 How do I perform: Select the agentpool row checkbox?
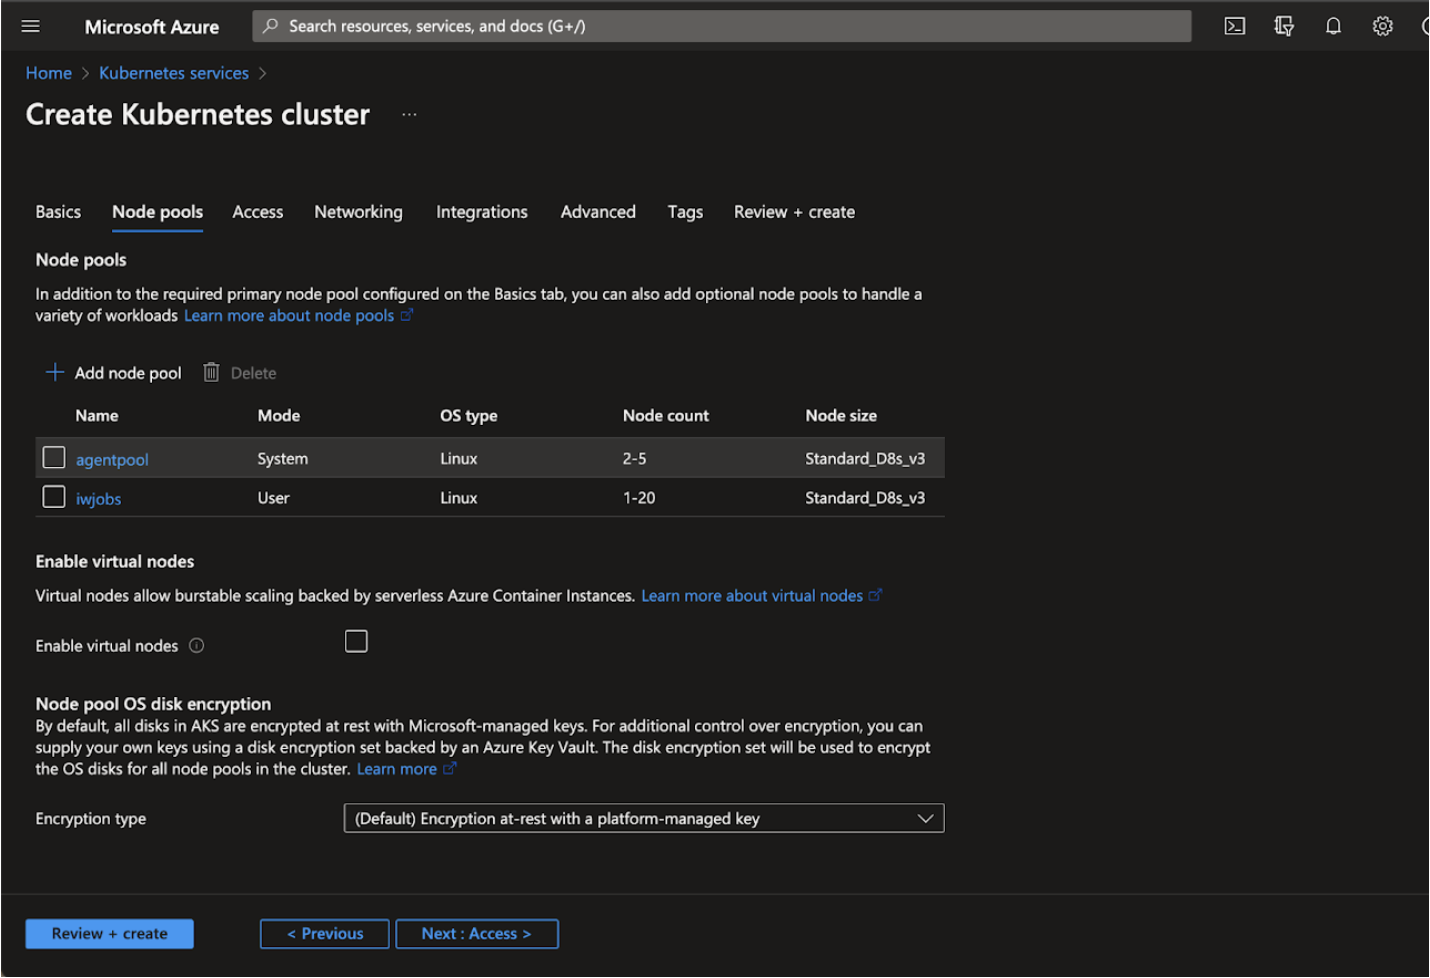tap(54, 458)
